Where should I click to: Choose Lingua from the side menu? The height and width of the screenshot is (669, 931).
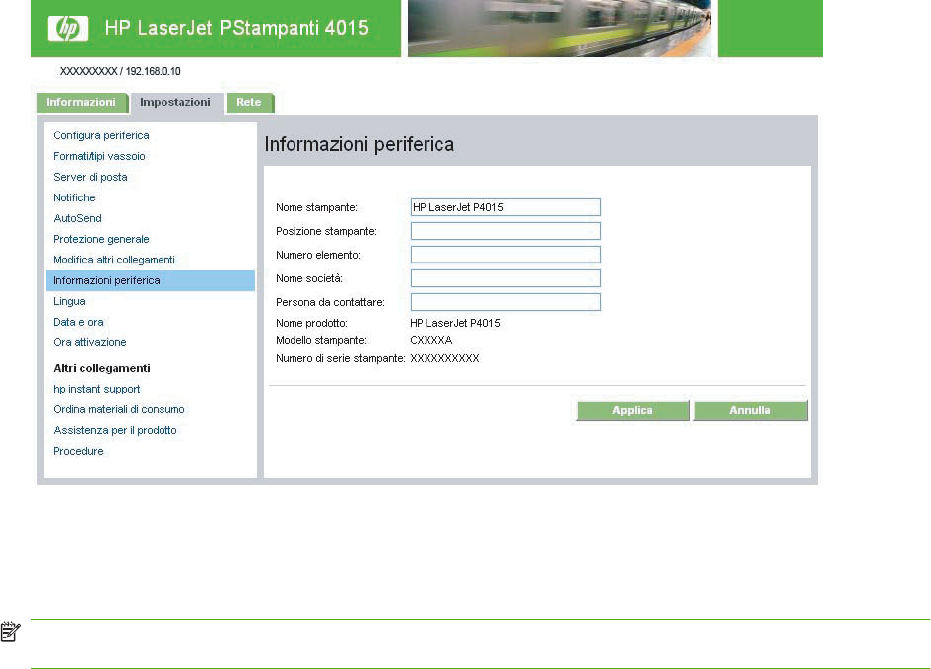[69, 301]
